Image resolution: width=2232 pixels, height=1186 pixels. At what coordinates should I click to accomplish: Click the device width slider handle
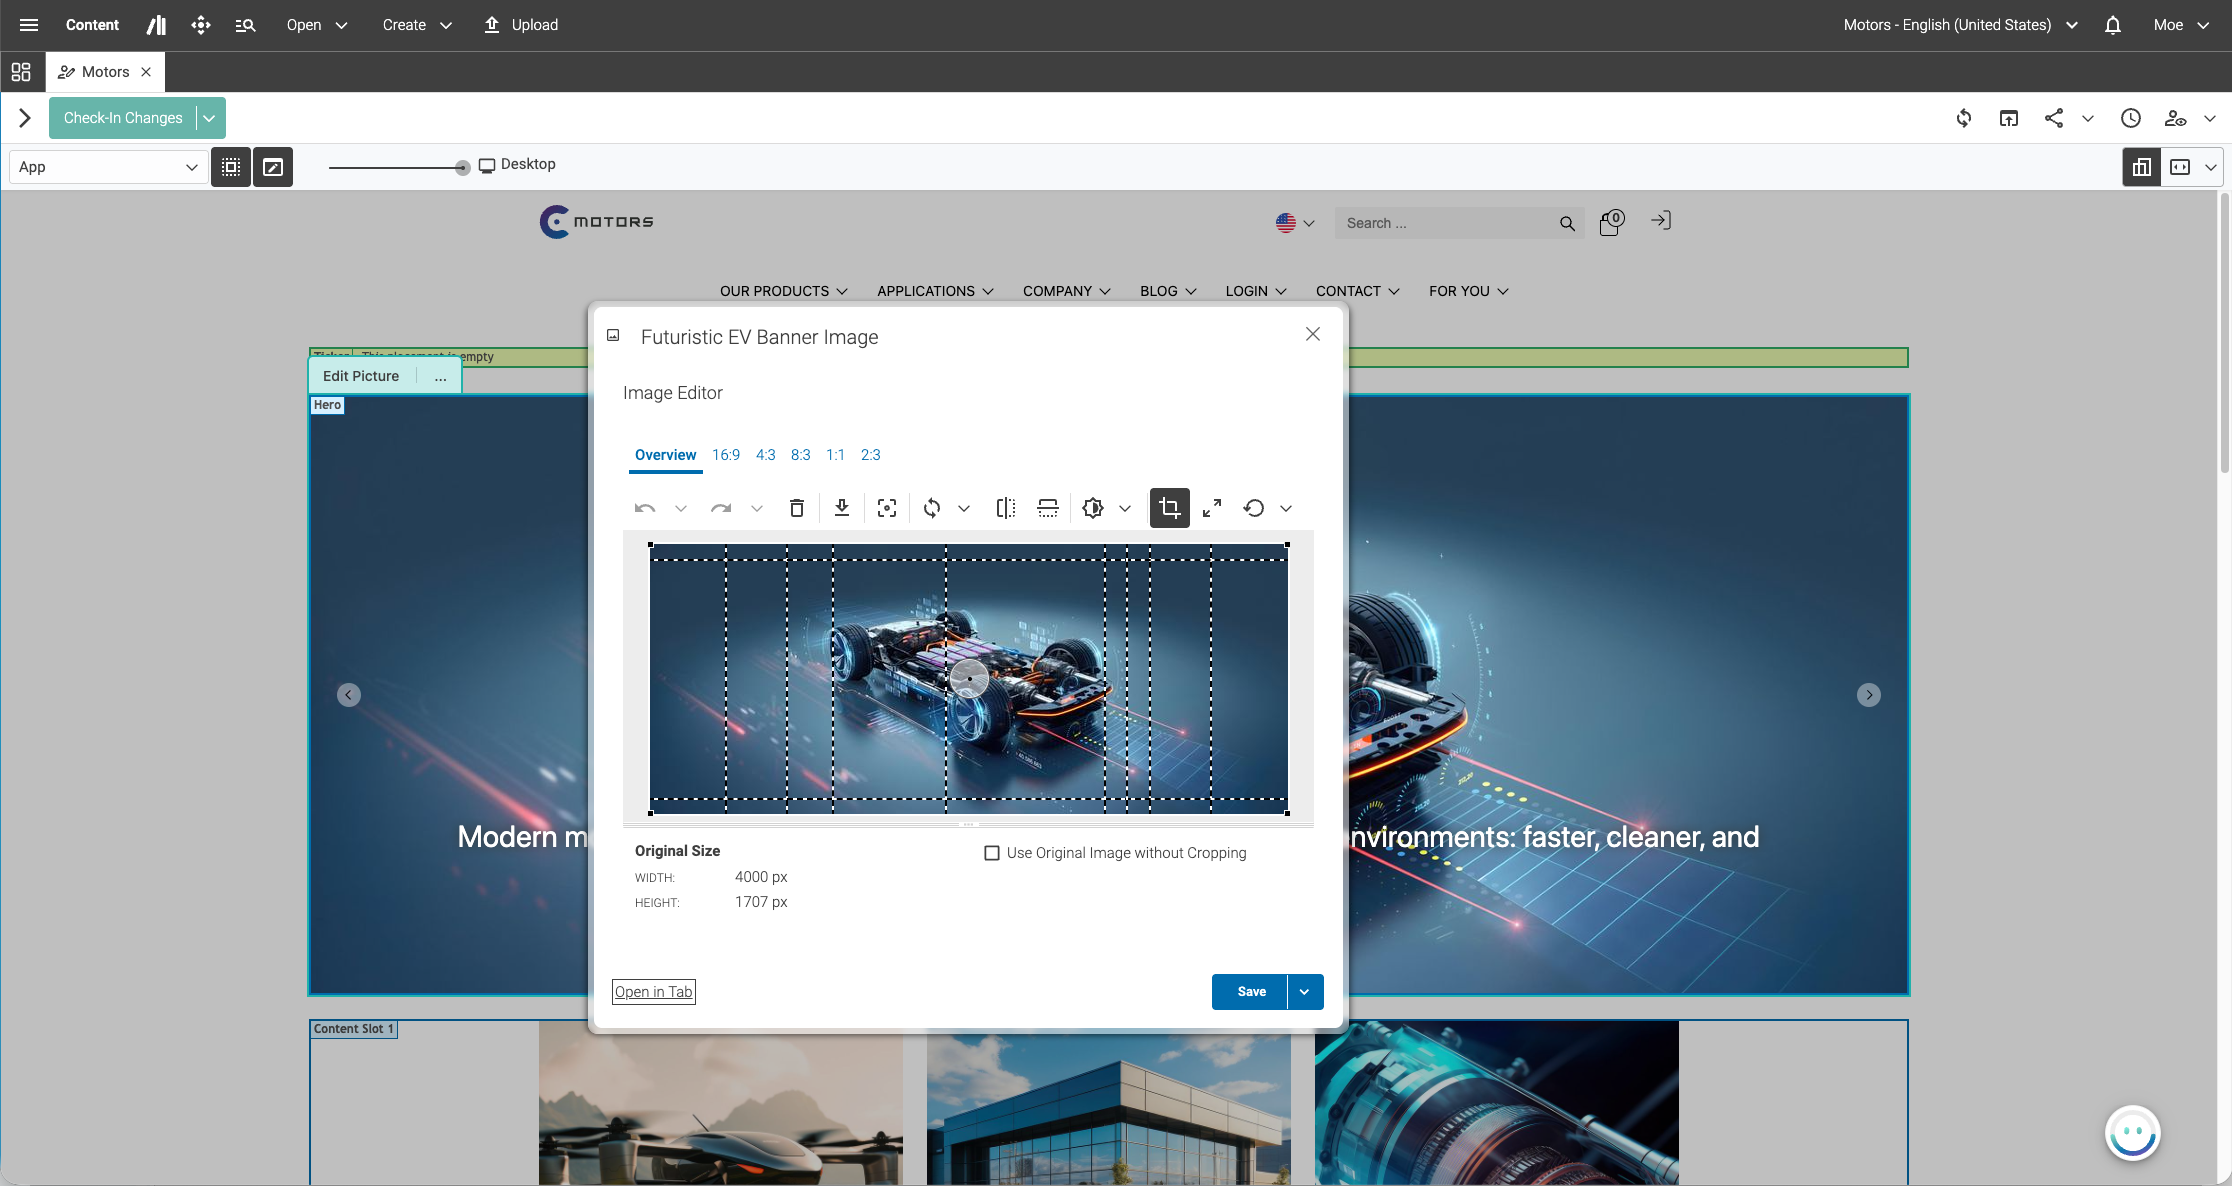(x=462, y=168)
